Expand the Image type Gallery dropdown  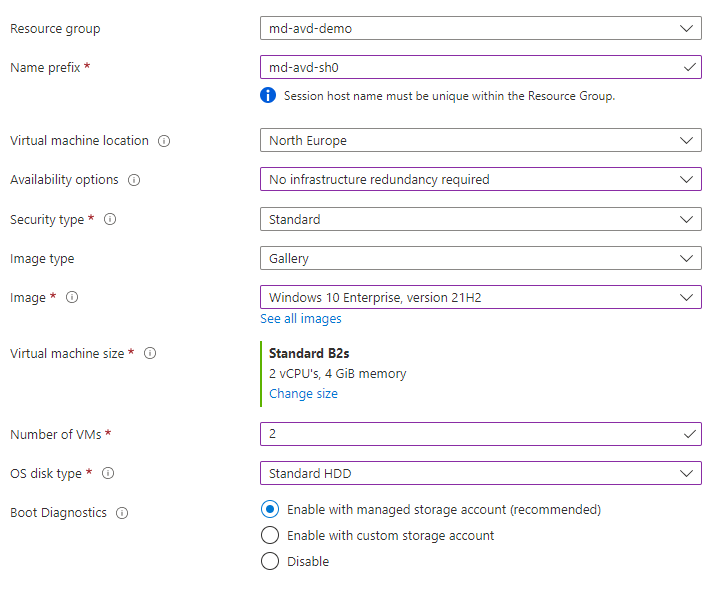pos(480,259)
